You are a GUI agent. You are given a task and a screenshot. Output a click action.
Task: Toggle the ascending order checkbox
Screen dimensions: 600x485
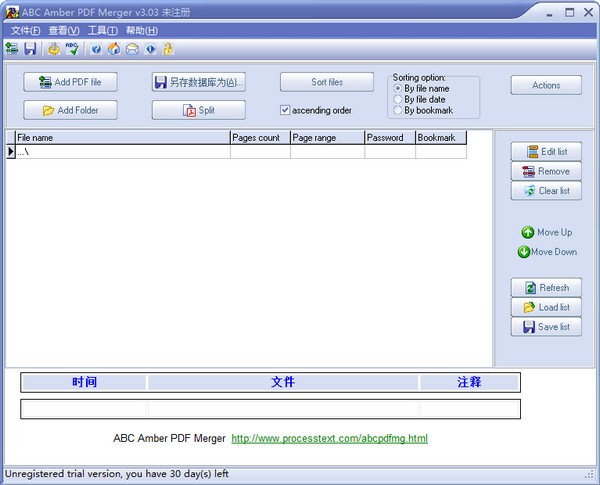click(285, 110)
